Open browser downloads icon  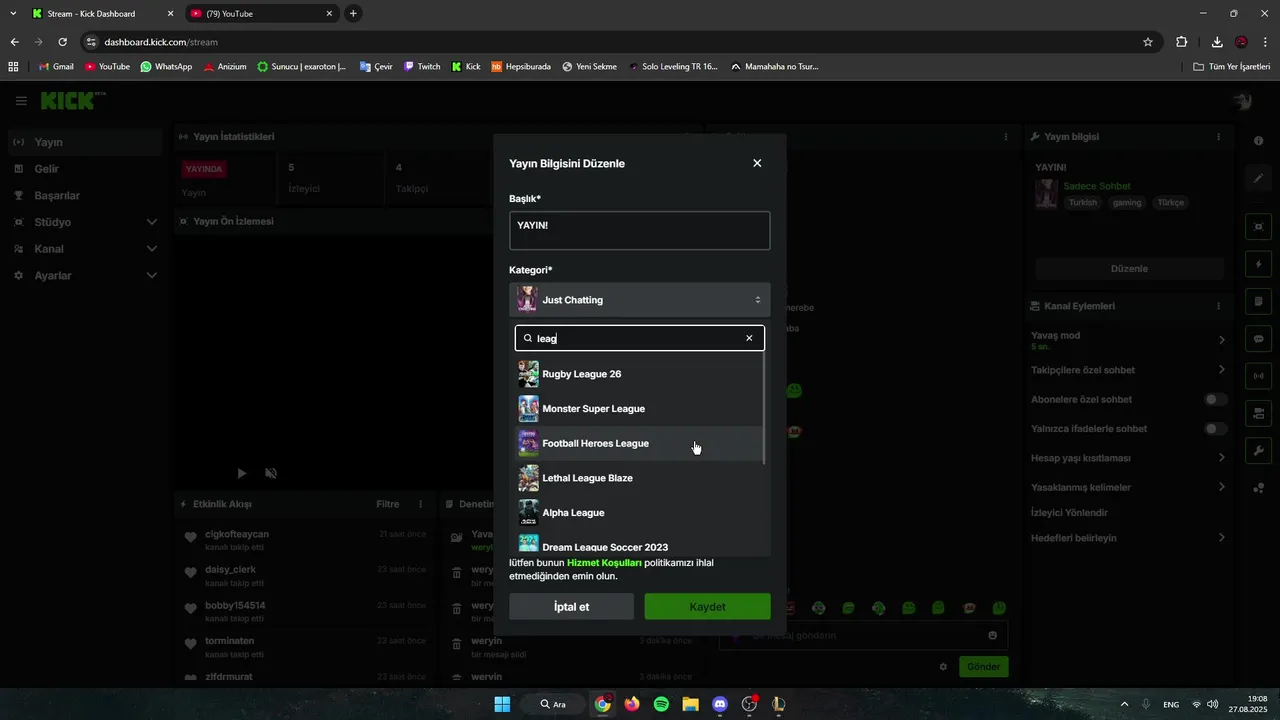click(x=1217, y=42)
